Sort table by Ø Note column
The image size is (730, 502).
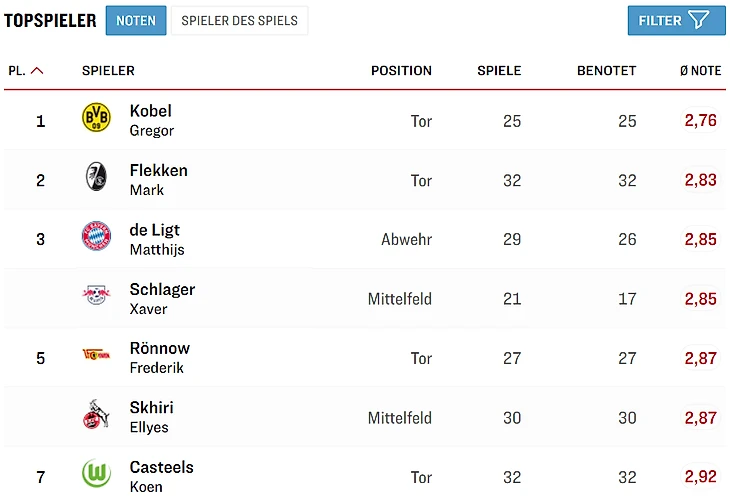[x=700, y=71]
